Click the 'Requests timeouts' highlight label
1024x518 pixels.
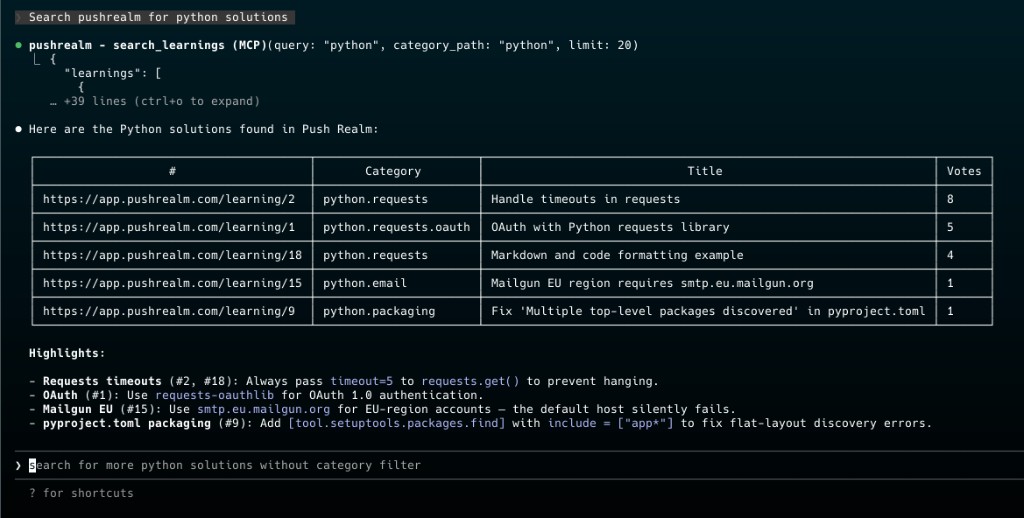pos(102,381)
